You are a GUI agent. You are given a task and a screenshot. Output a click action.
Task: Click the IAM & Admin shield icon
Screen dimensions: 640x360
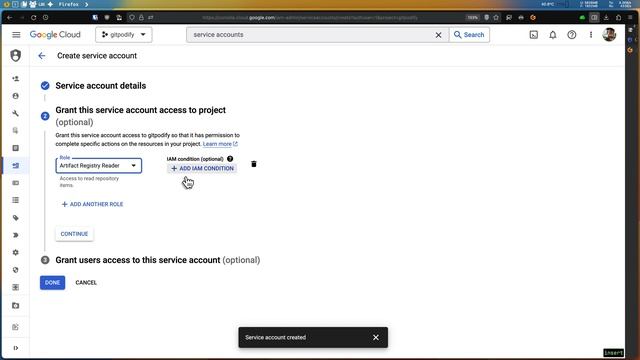coord(16,56)
